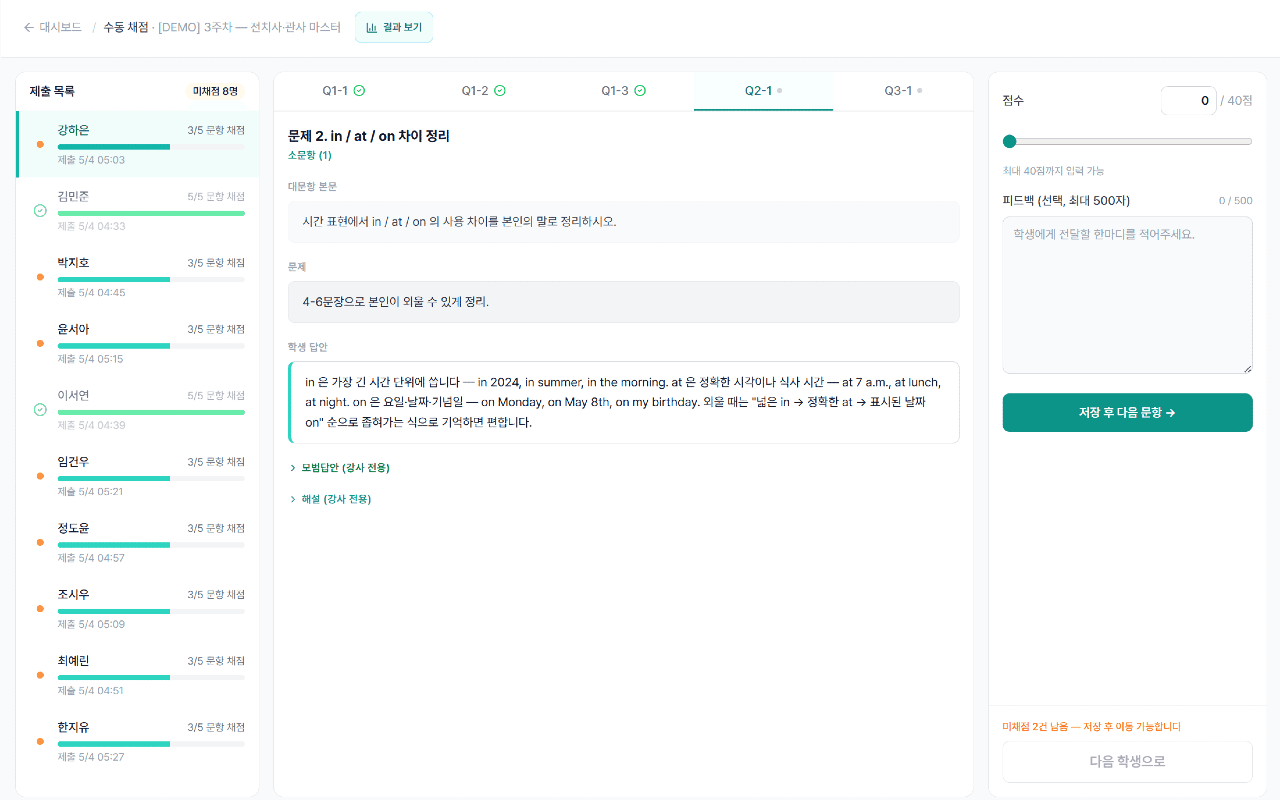Image resolution: width=1280 pixels, height=800 pixels.
Task: Click the 대문항 본문 passage text
Action: [x=623, y=222]
